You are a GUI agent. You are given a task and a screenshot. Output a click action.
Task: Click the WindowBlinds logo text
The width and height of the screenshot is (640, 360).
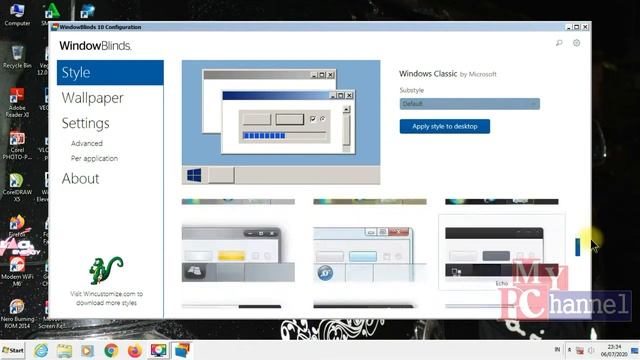(95, 46)
